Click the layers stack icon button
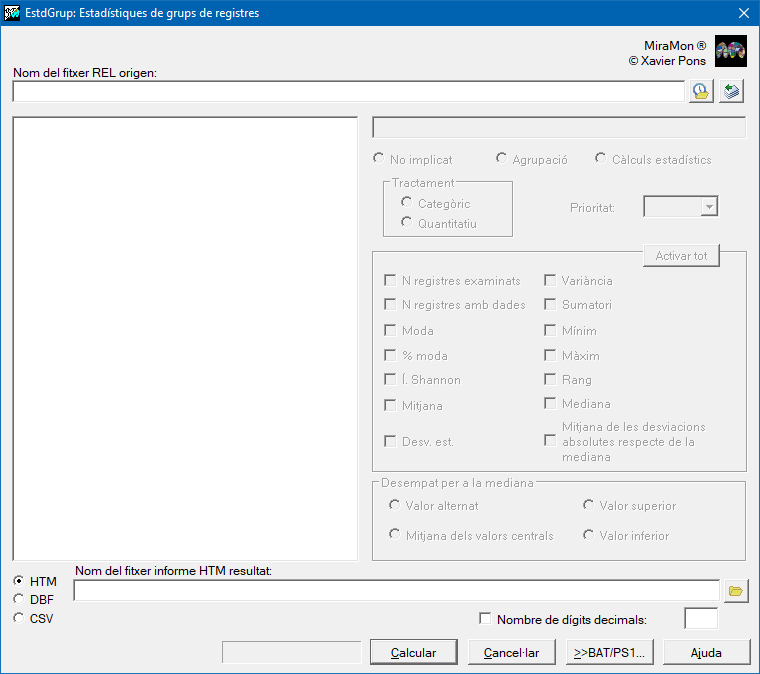This screenshot has width=760, height=674. point(732,91)
